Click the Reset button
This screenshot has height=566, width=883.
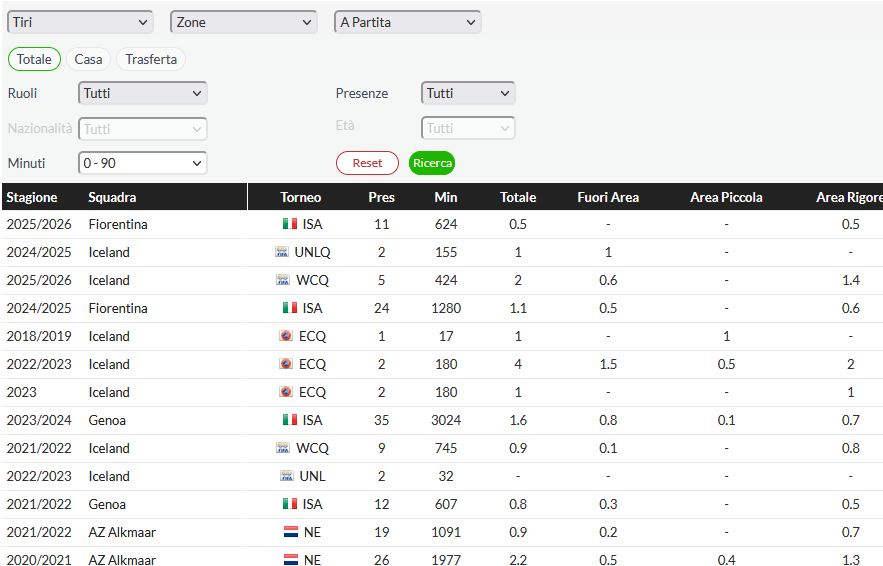(x=367, y=163)
